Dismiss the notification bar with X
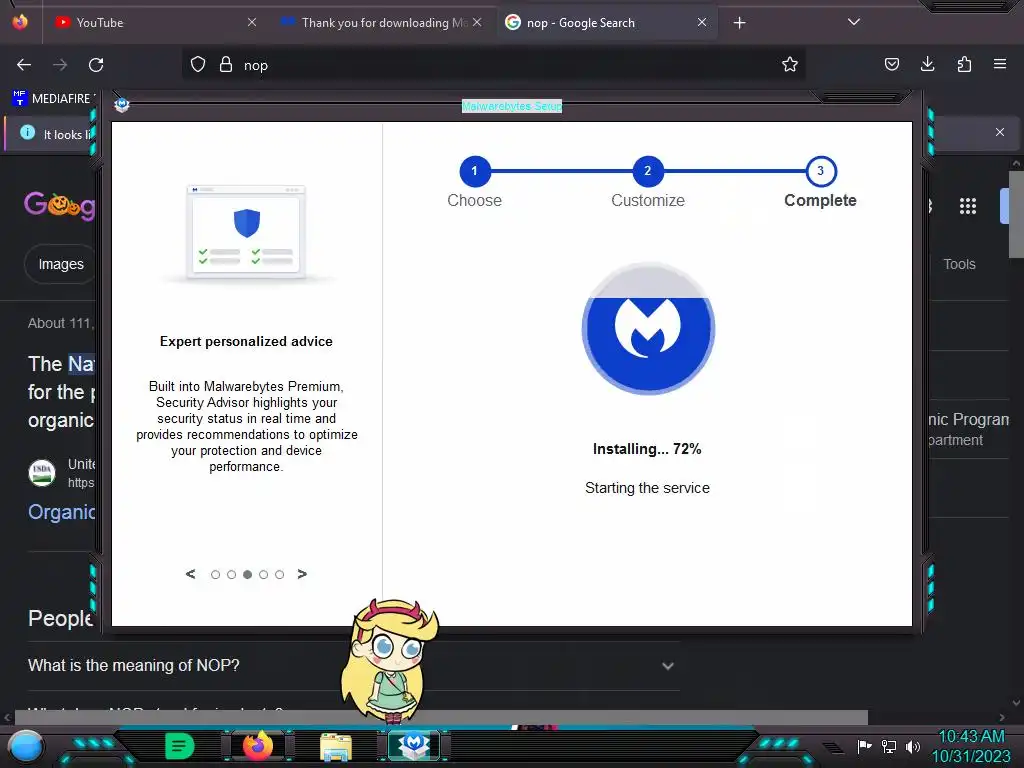 pos(1000,132)
